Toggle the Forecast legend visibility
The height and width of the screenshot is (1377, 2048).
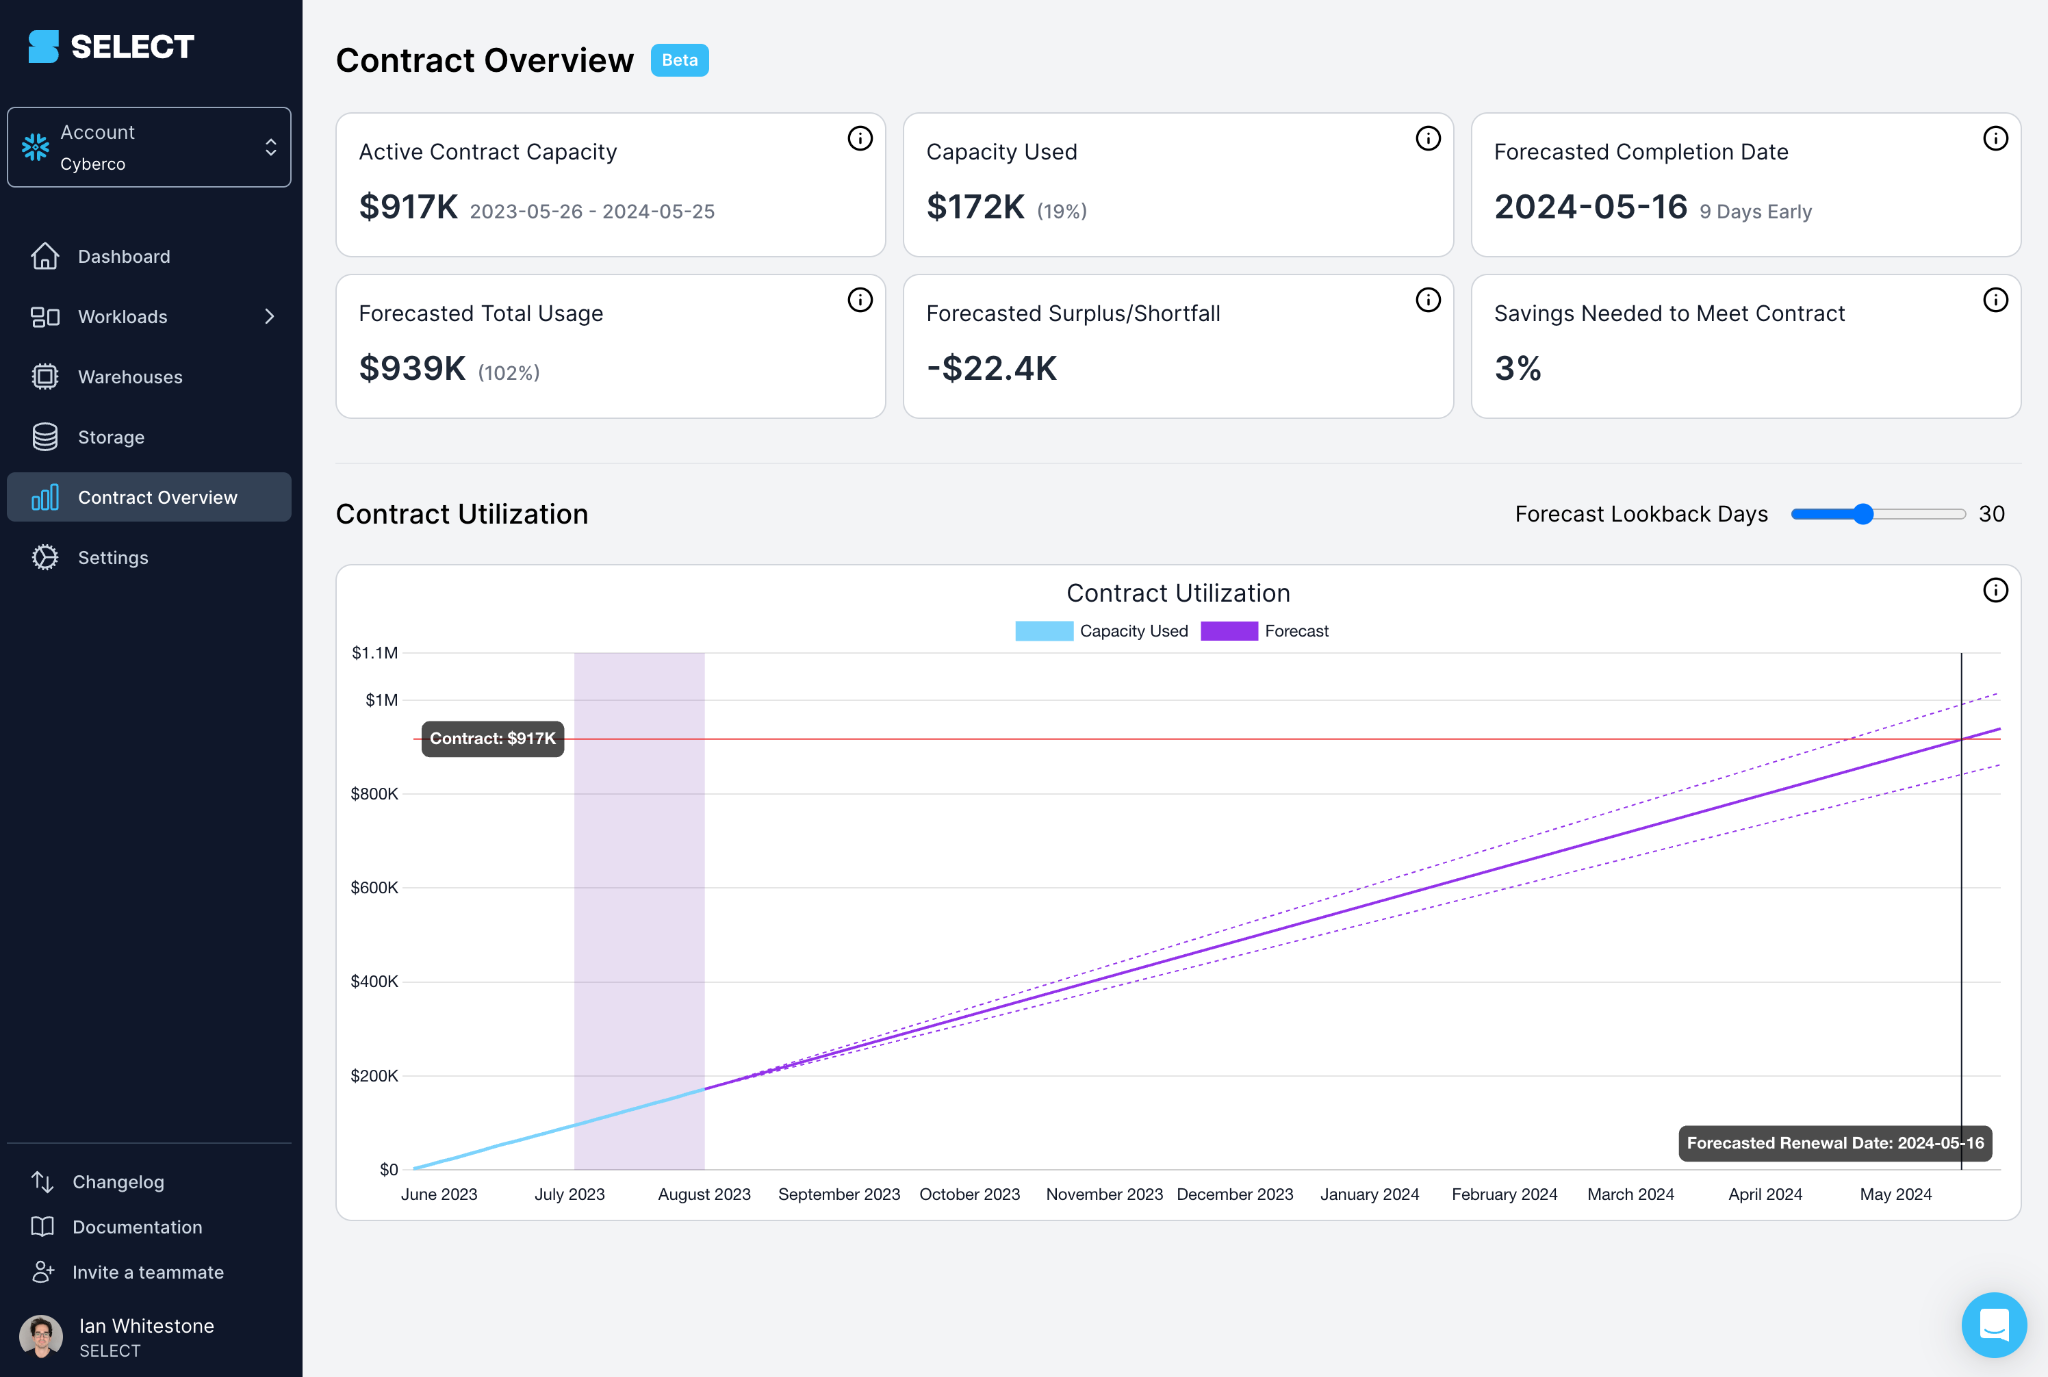(1264, 630)
